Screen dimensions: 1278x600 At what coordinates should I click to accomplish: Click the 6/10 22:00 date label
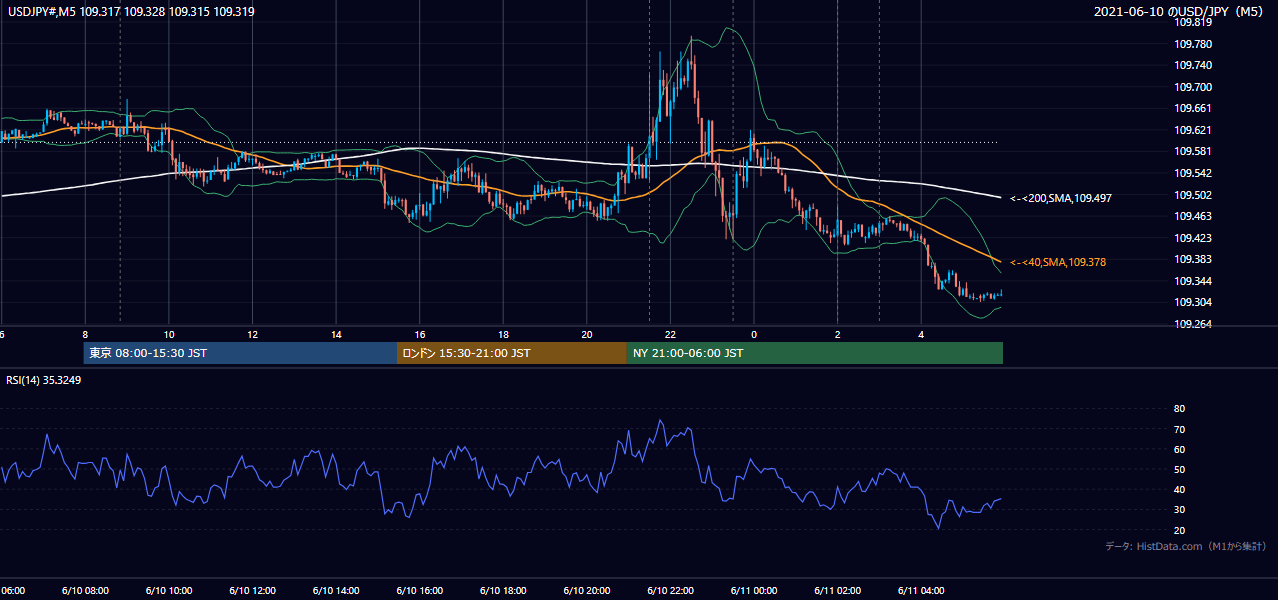point(670,590)
